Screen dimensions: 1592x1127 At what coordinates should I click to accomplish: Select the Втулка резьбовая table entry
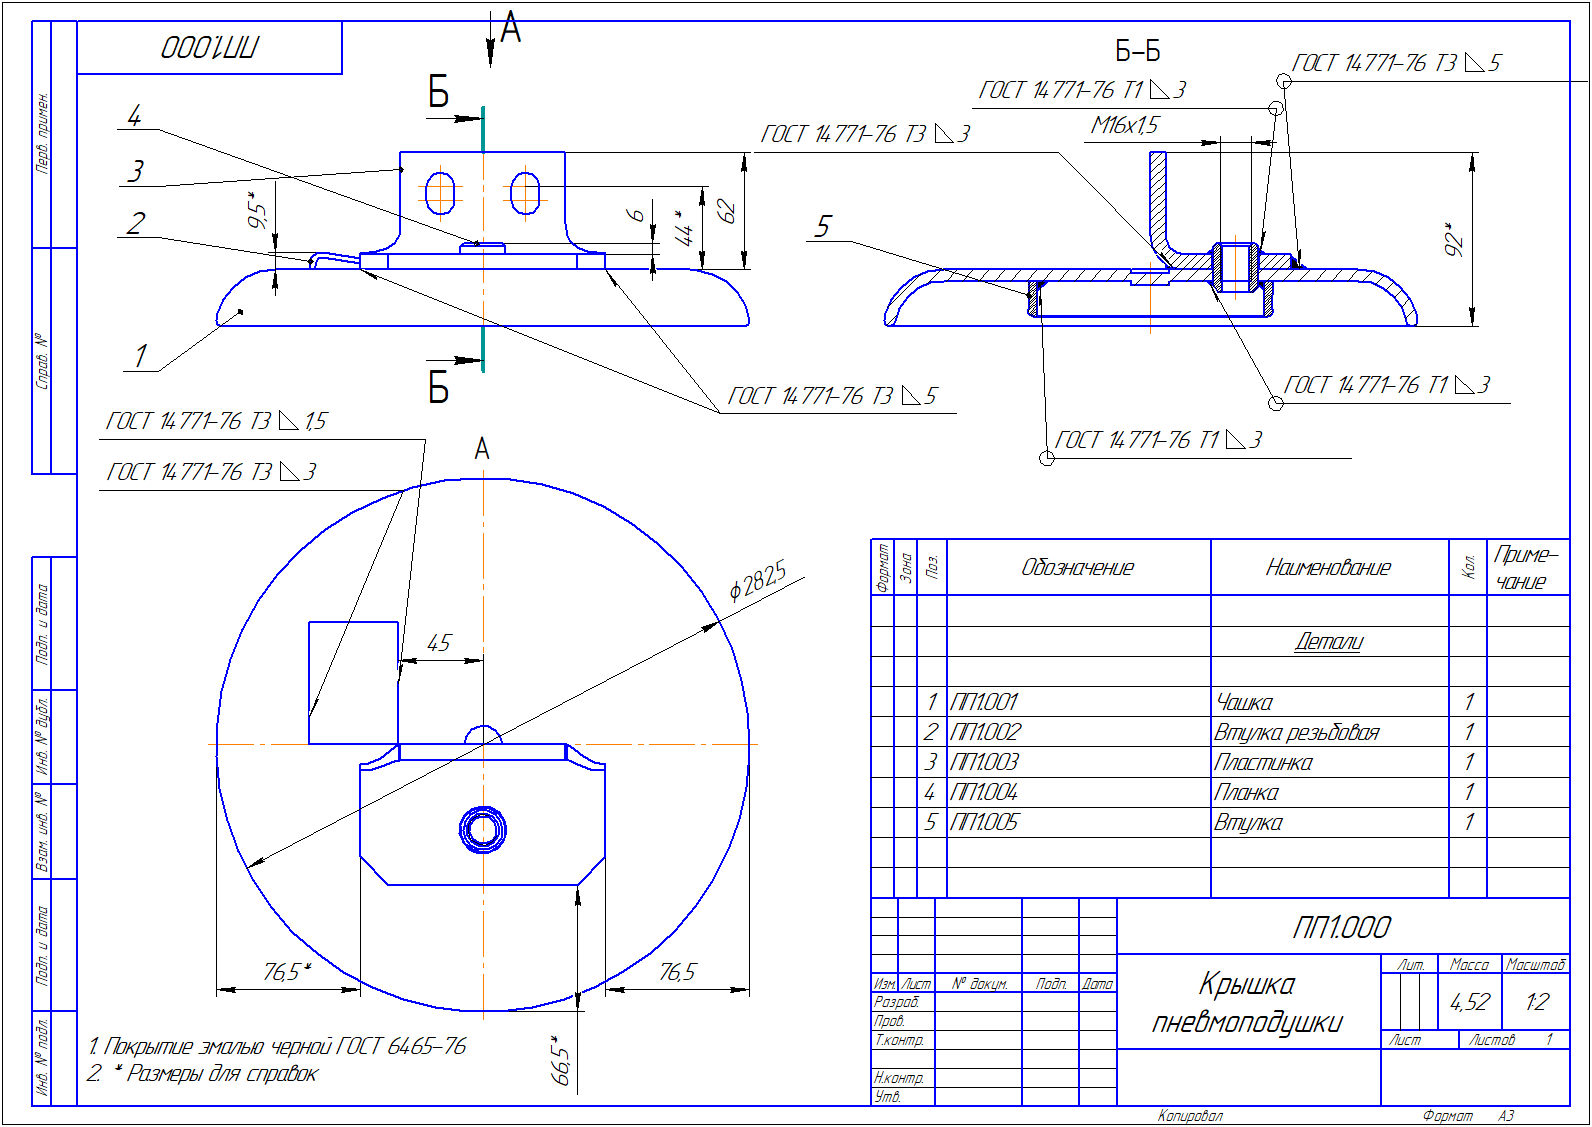(1296, 732)
